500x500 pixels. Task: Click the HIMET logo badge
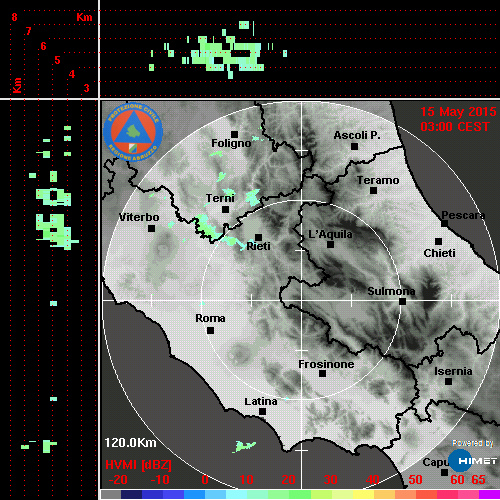coord(472,461)
